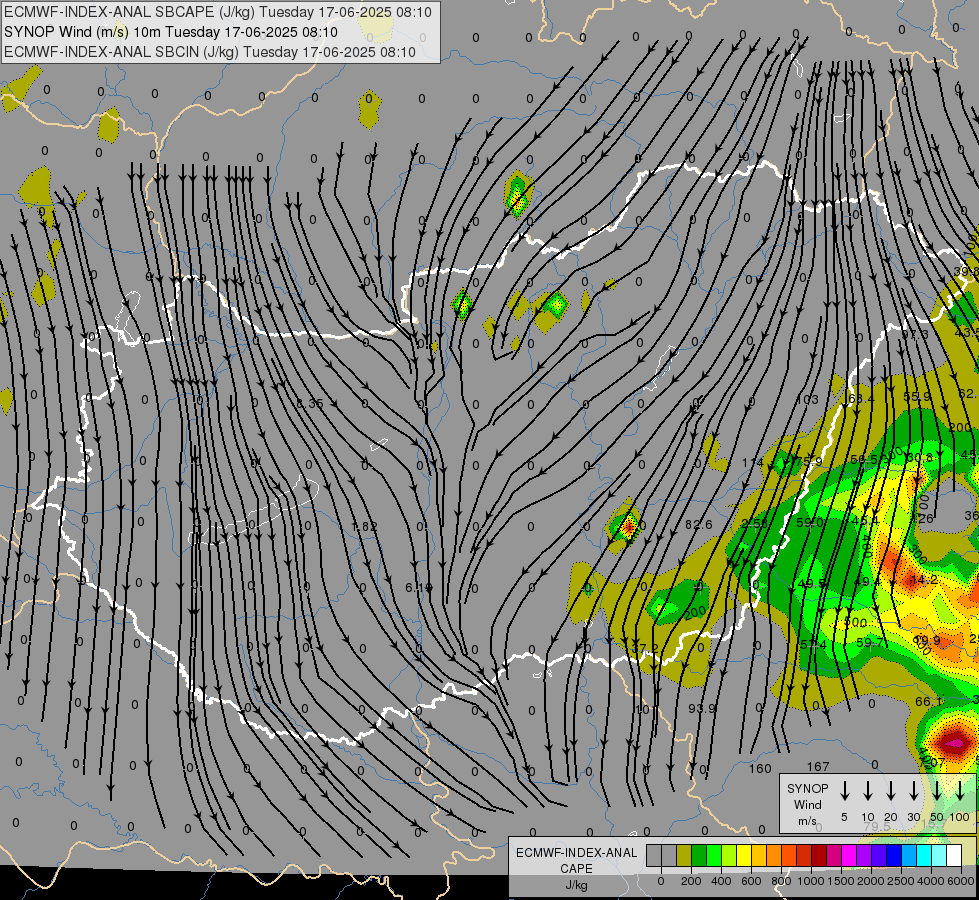Click the 50 m/s wind arrow in legend
The image size is (979, 900).
click(x=937, y=790)
